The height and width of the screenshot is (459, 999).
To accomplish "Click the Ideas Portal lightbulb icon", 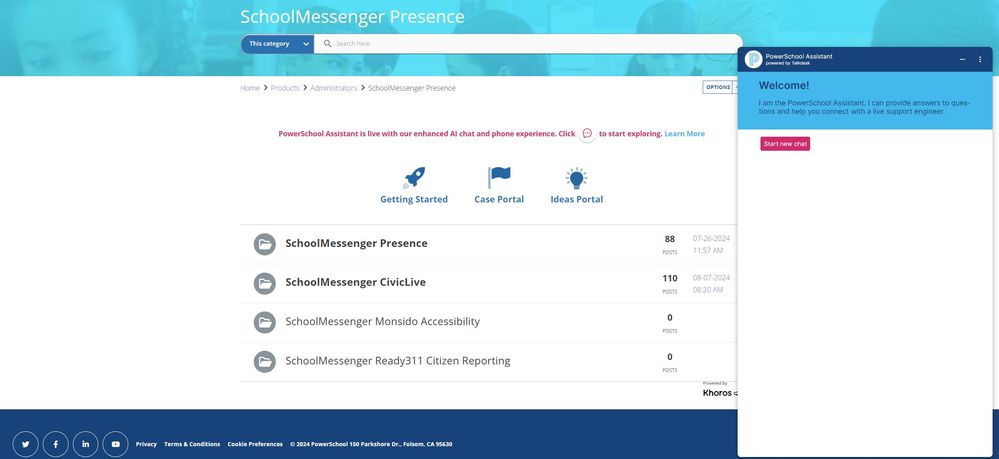I will (576, 178).
